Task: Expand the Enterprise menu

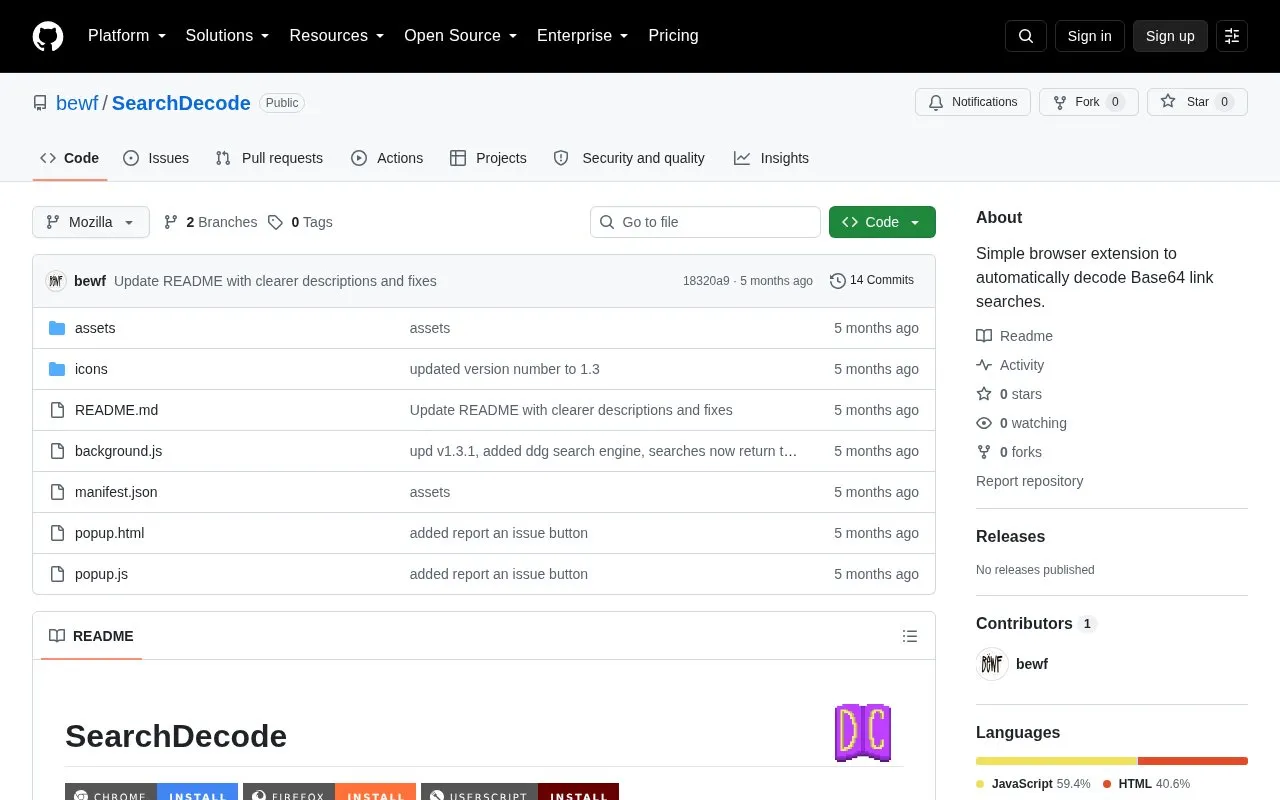Action: click(583, 36)
